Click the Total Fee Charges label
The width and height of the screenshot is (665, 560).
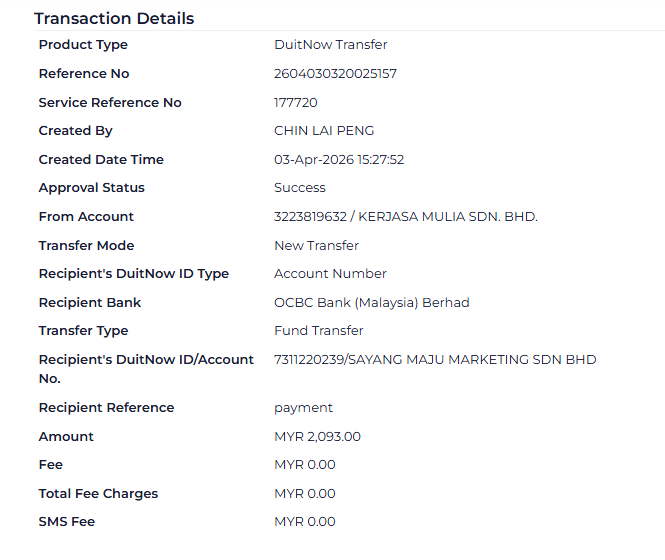click(98, 494)
